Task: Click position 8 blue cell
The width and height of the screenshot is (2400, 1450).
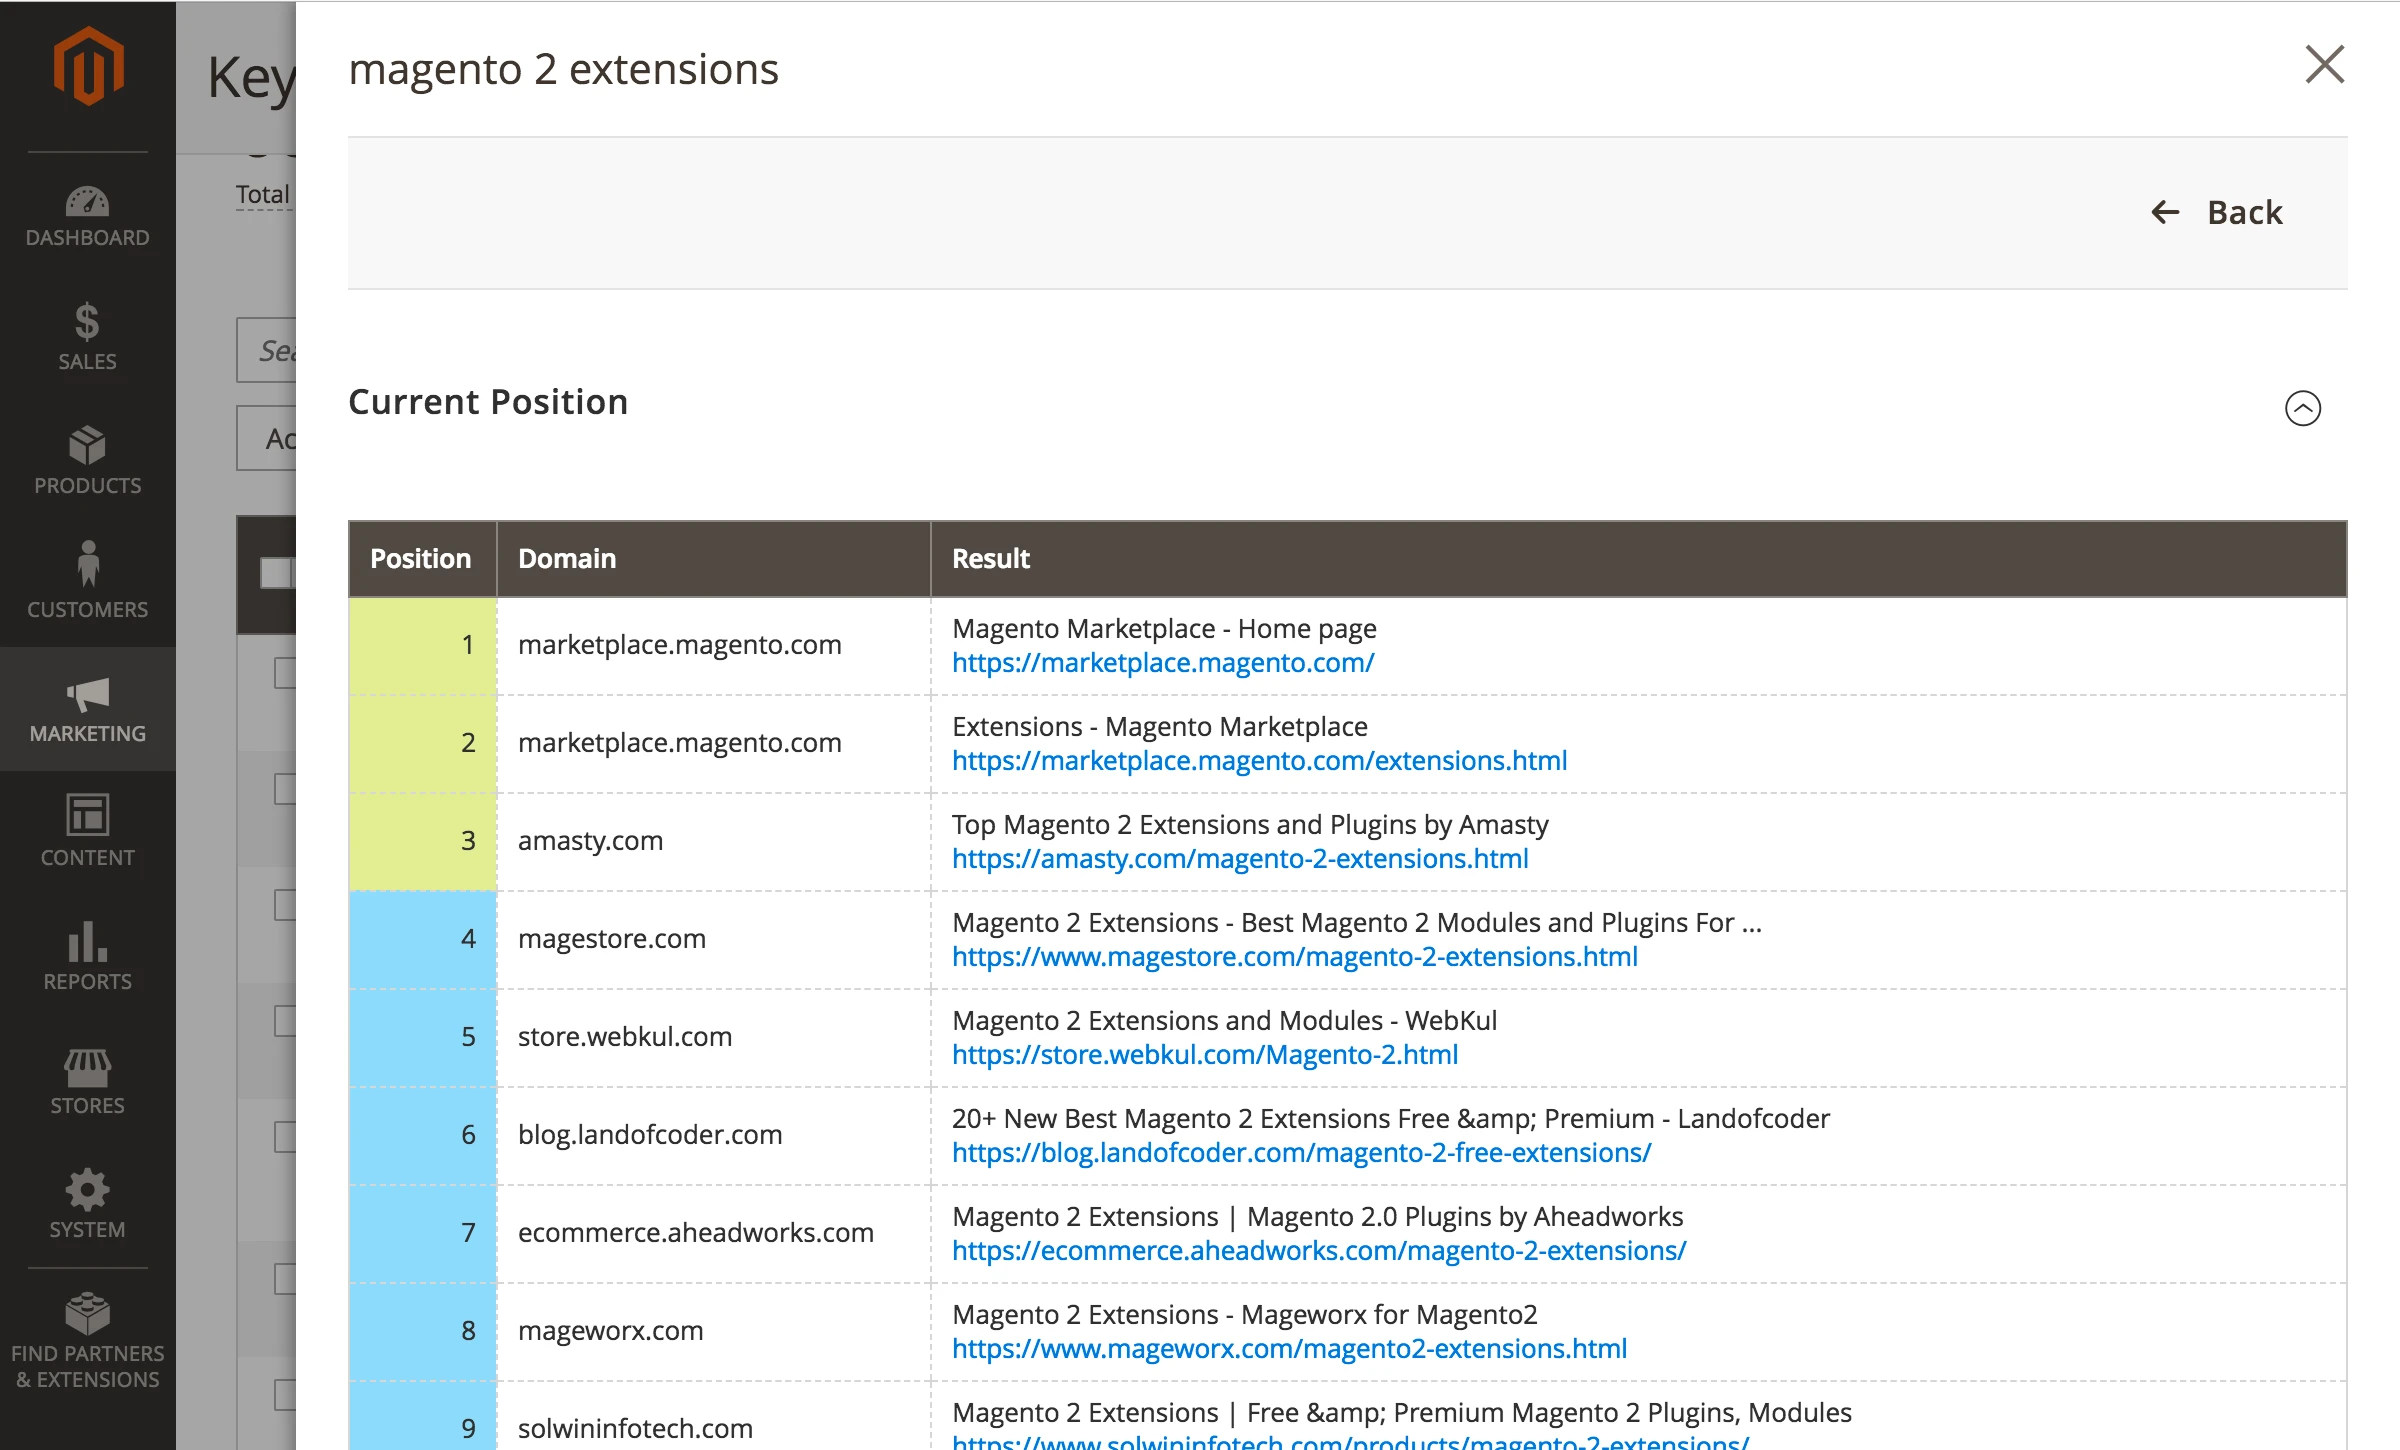Action: point(422,1331)
